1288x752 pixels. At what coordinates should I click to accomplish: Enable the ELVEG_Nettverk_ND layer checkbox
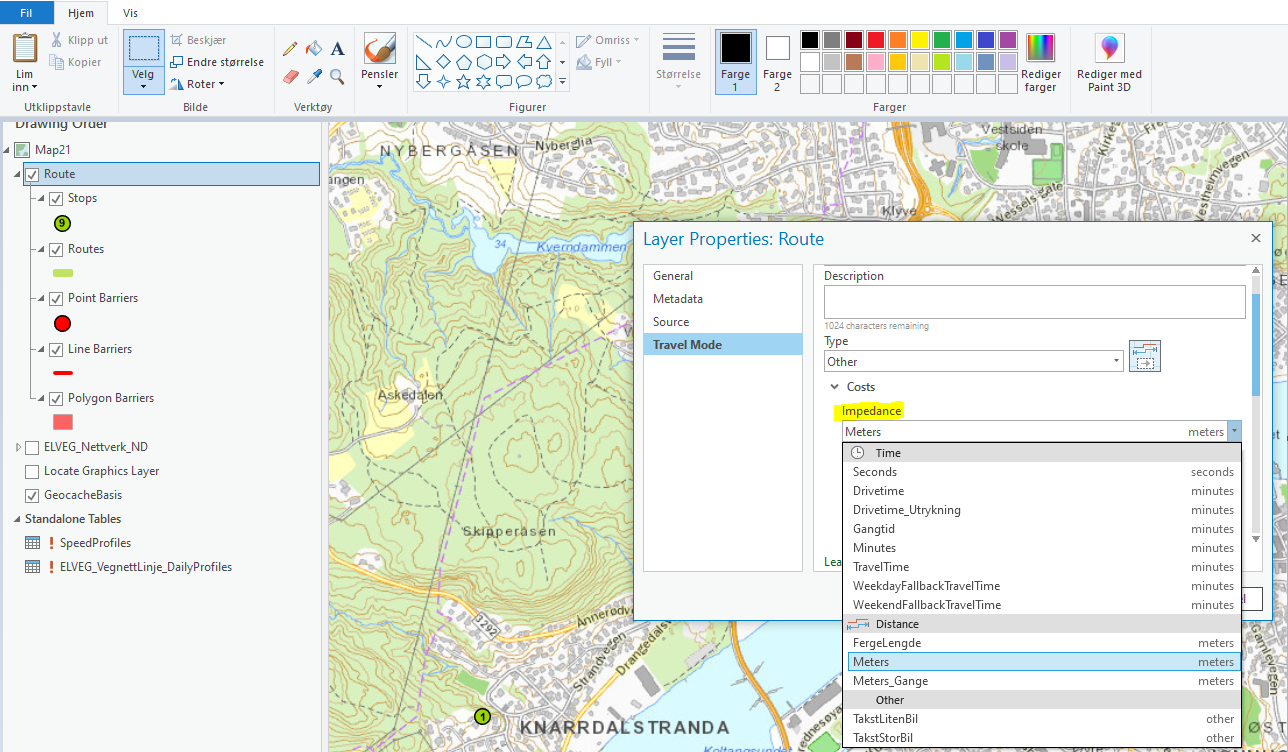[x=33, y=447]
